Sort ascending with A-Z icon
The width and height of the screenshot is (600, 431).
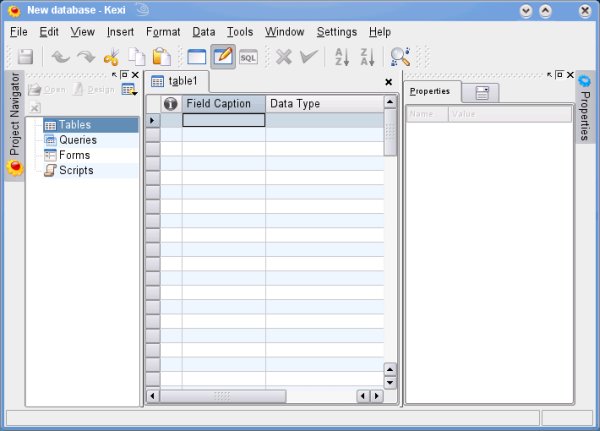[x=342, y=57]
